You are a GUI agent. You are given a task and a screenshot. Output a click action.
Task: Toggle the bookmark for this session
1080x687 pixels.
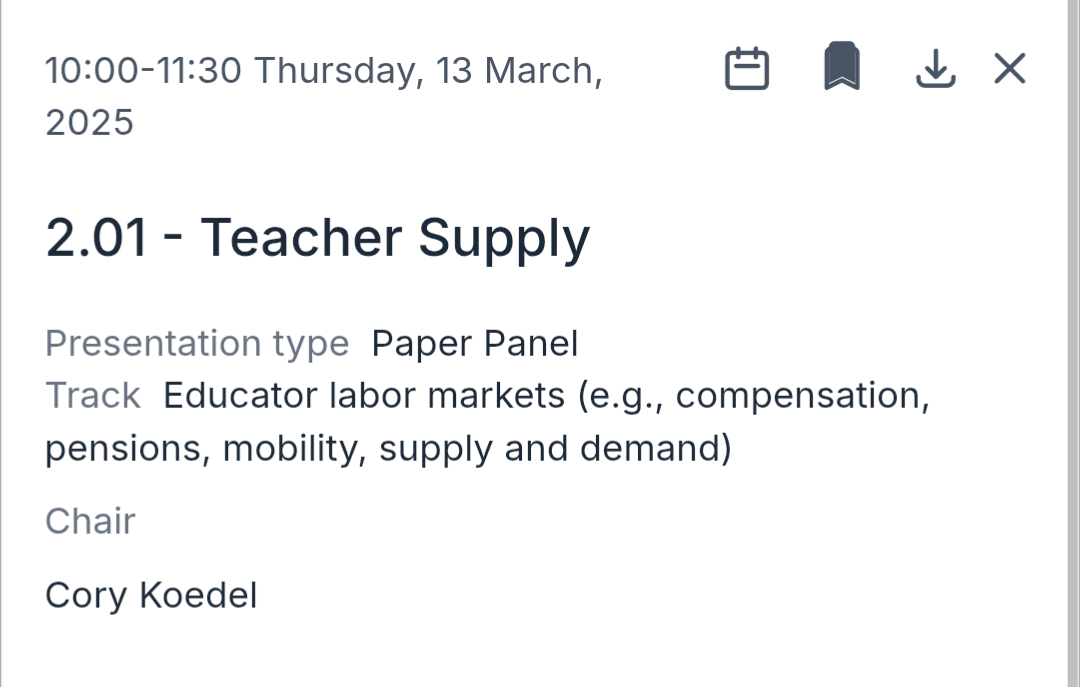[x=842, y=68]
